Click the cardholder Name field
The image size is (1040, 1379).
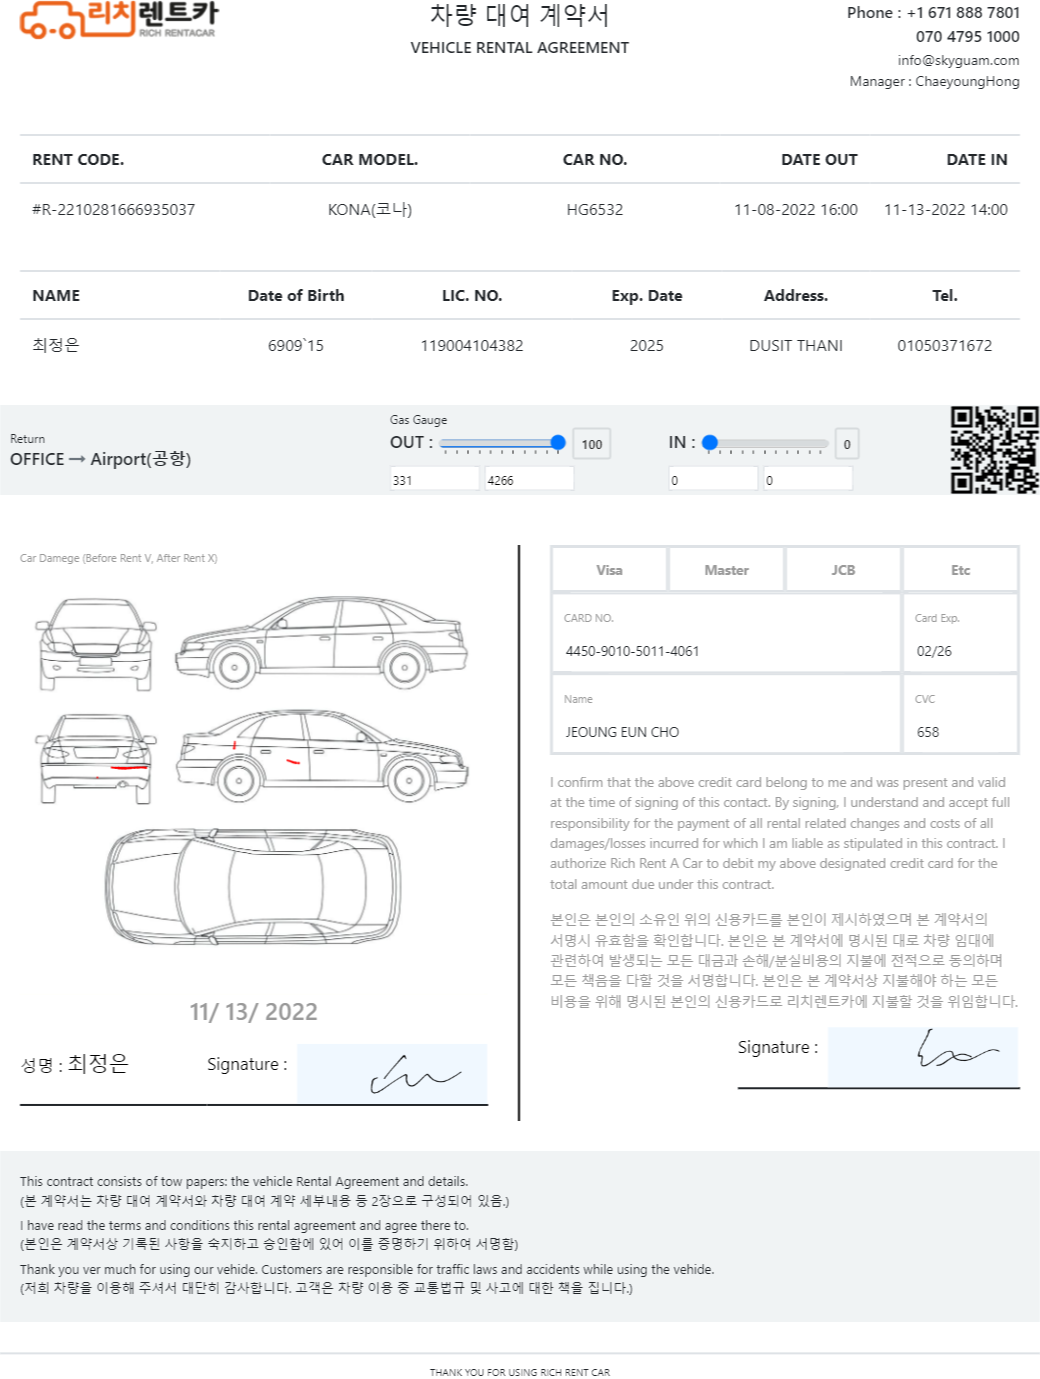click(x=726, y=714)
